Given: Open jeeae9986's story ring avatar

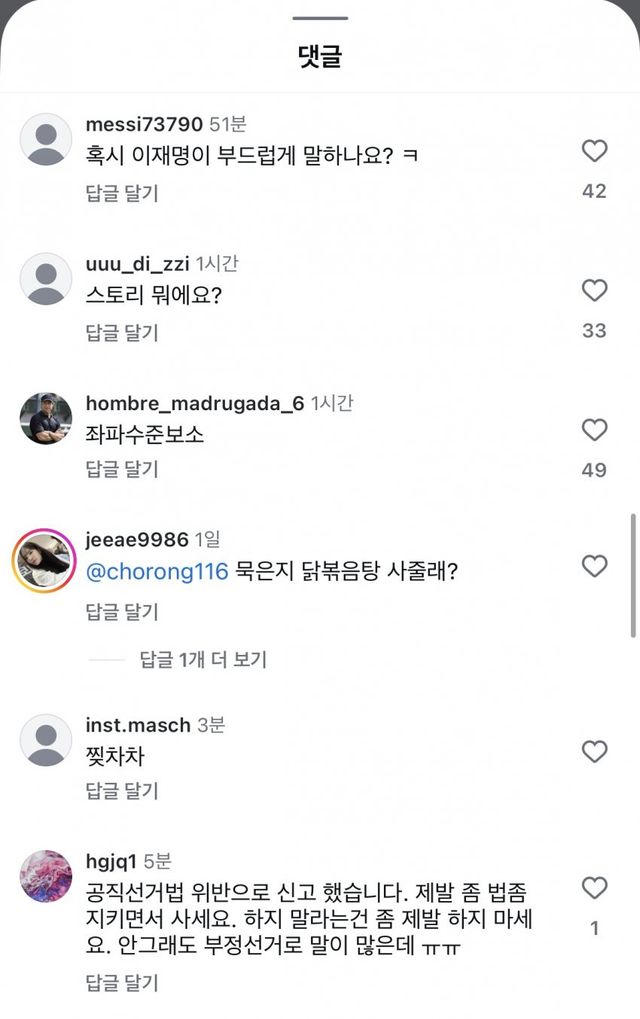Looking at the screenshot, I should (44, 560).
